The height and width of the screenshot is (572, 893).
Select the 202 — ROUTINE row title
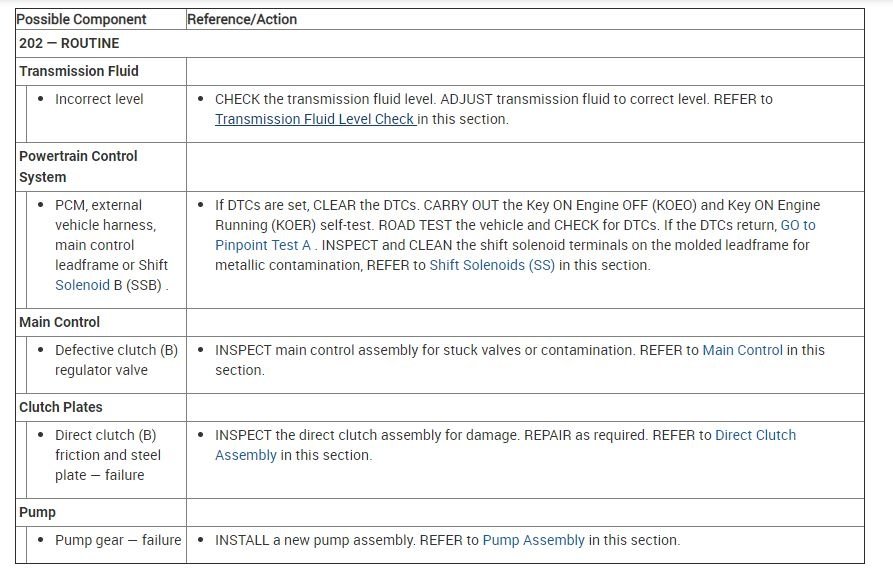(x=69, y=44)
